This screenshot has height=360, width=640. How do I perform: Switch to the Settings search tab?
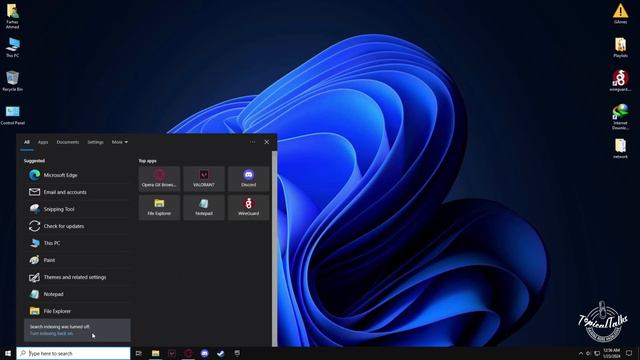point(96,142)
